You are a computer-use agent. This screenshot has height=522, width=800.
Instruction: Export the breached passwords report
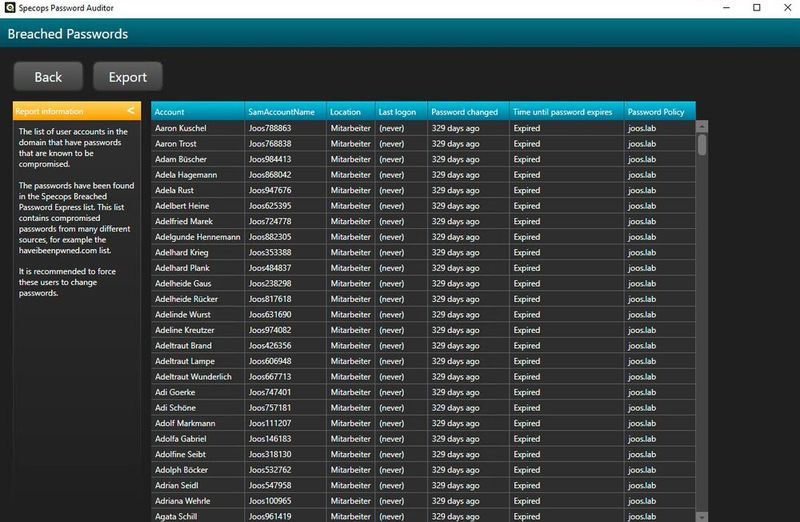click(128, 77)
